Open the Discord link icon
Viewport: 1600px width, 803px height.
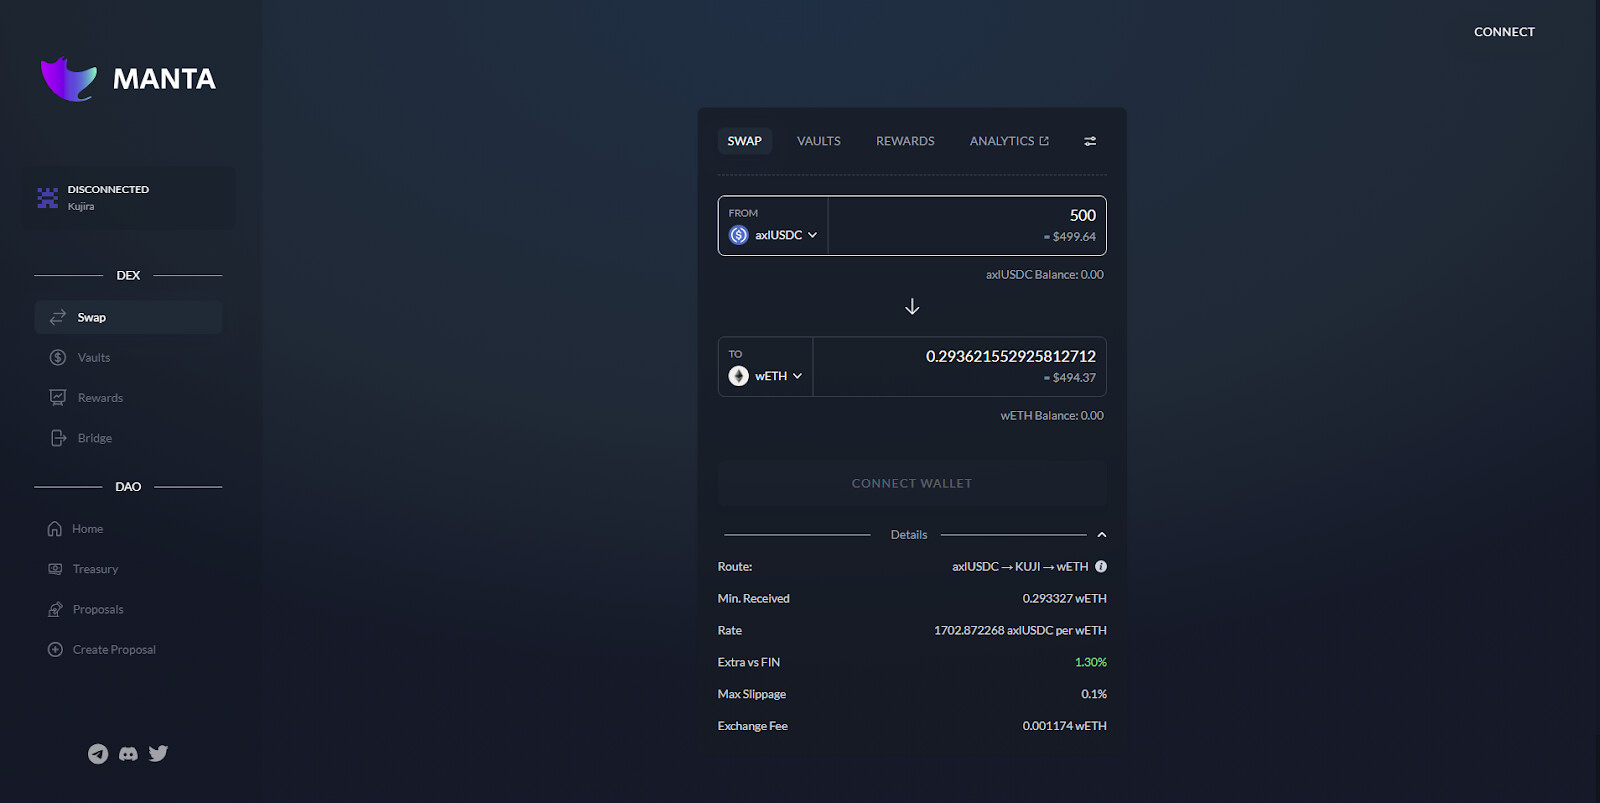128,754
